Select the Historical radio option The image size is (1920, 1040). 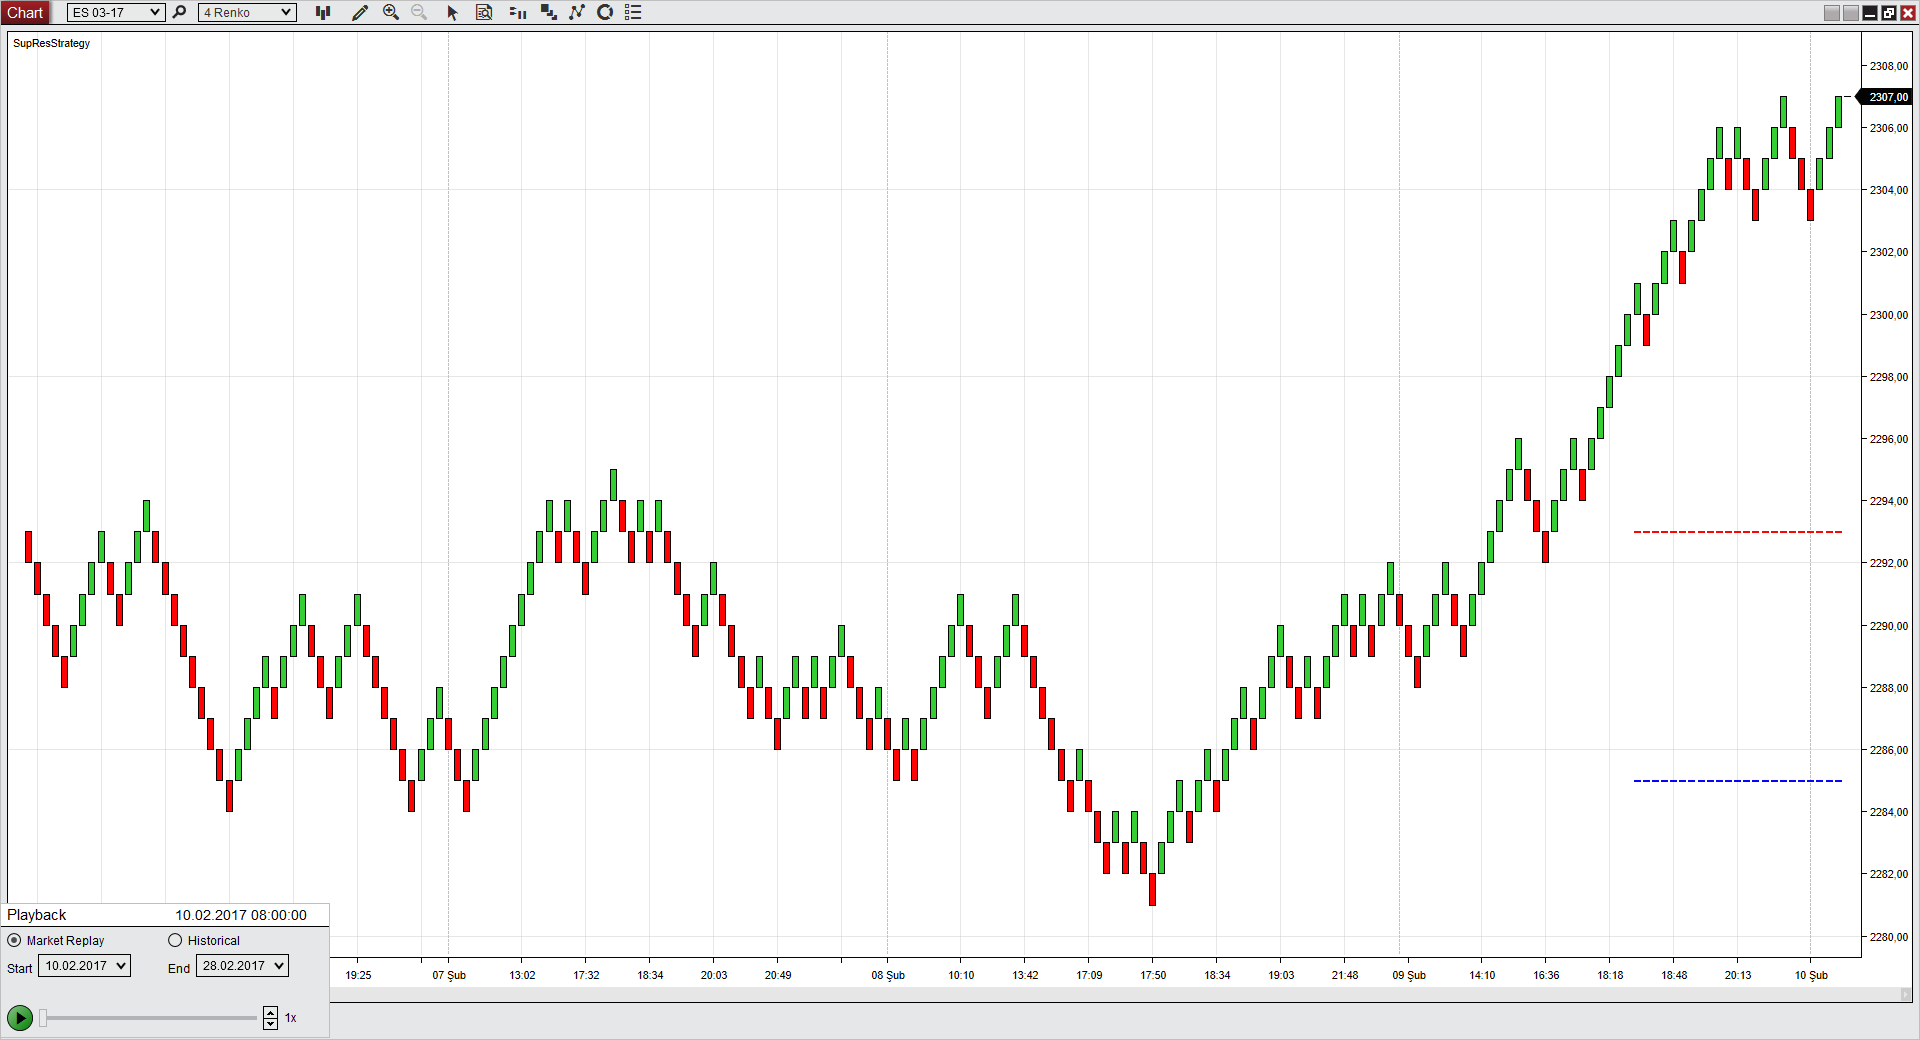[x=175, y=940]
